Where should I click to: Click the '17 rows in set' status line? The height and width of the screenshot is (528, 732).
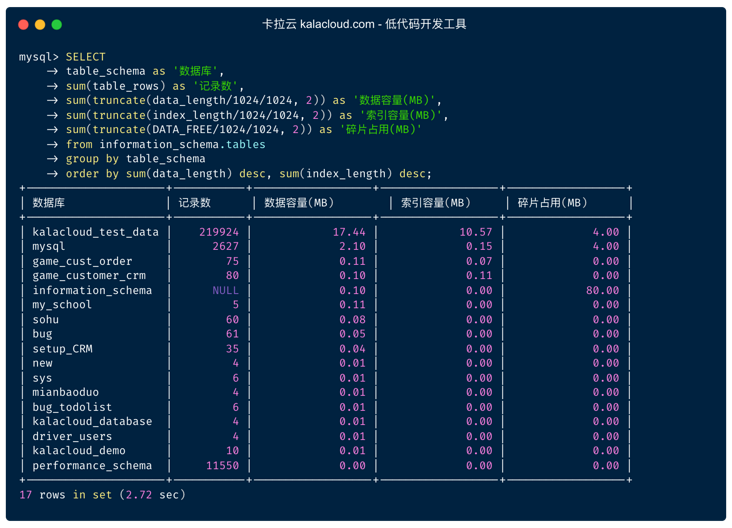pos(102,495)
